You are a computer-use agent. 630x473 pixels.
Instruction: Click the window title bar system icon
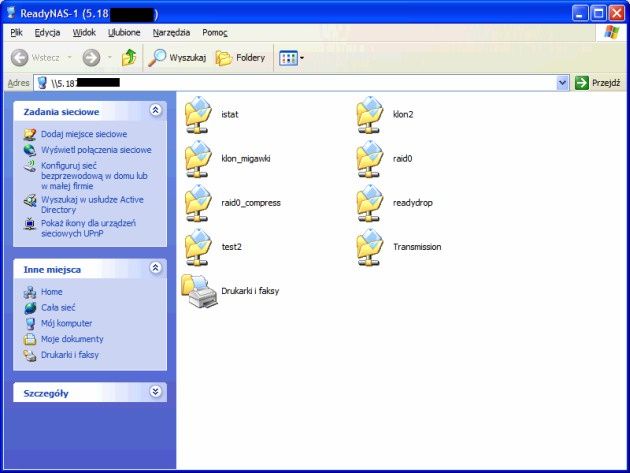(x=11, y=13)
